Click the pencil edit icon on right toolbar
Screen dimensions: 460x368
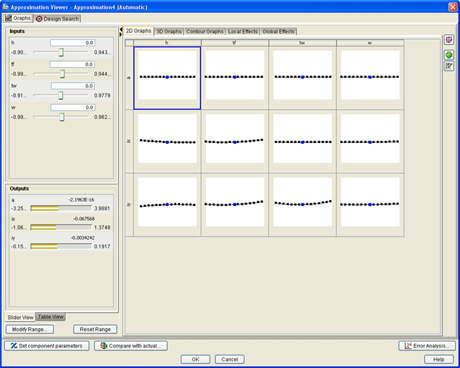(x=449, y=66)
